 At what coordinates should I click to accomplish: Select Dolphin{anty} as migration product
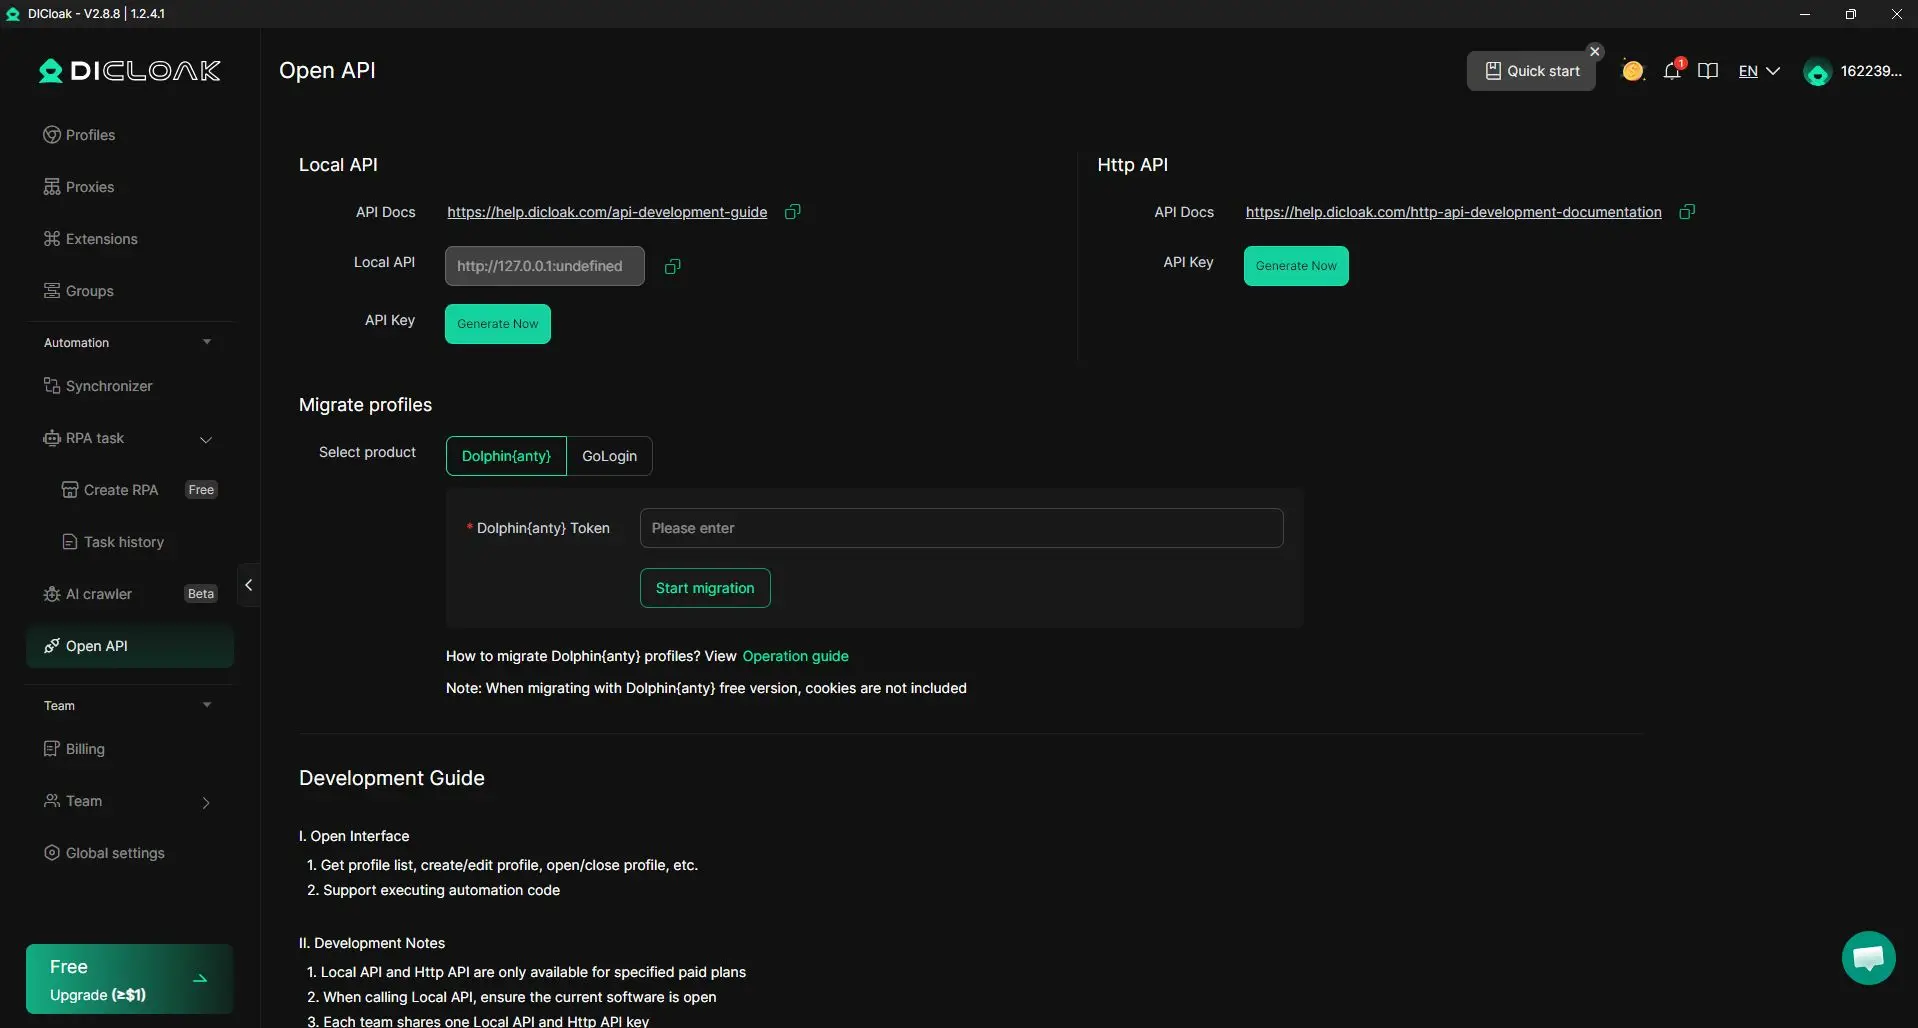506,456
